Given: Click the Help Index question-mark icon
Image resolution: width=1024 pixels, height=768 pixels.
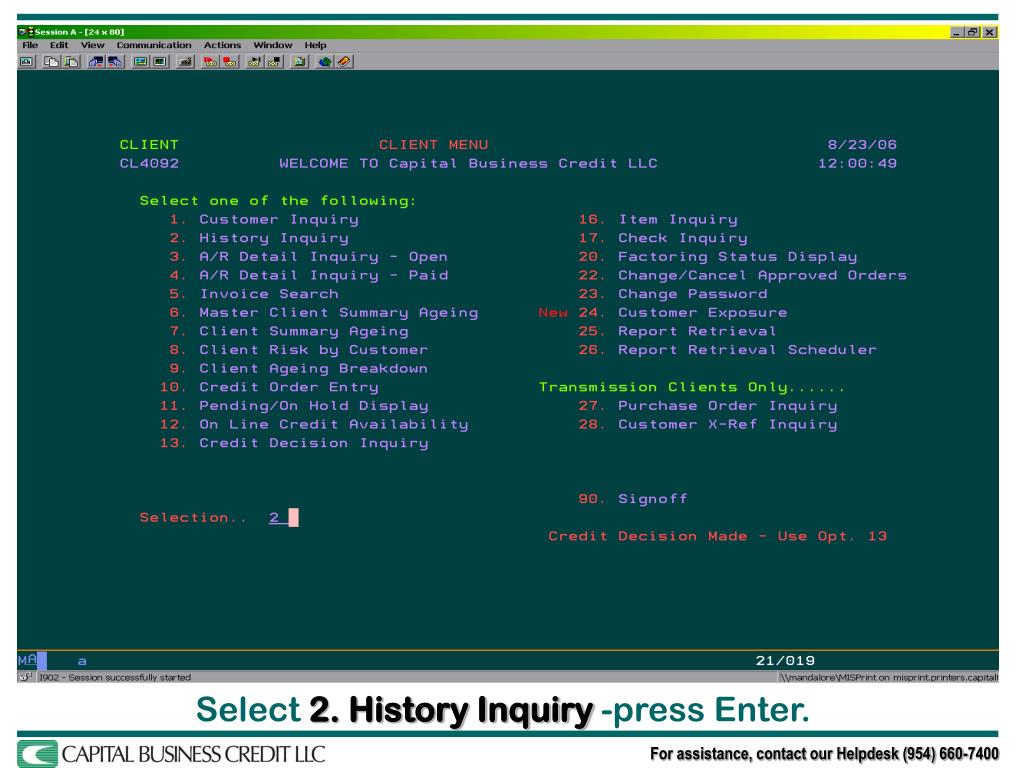Looking at the screenshot, I should point(344,62).
